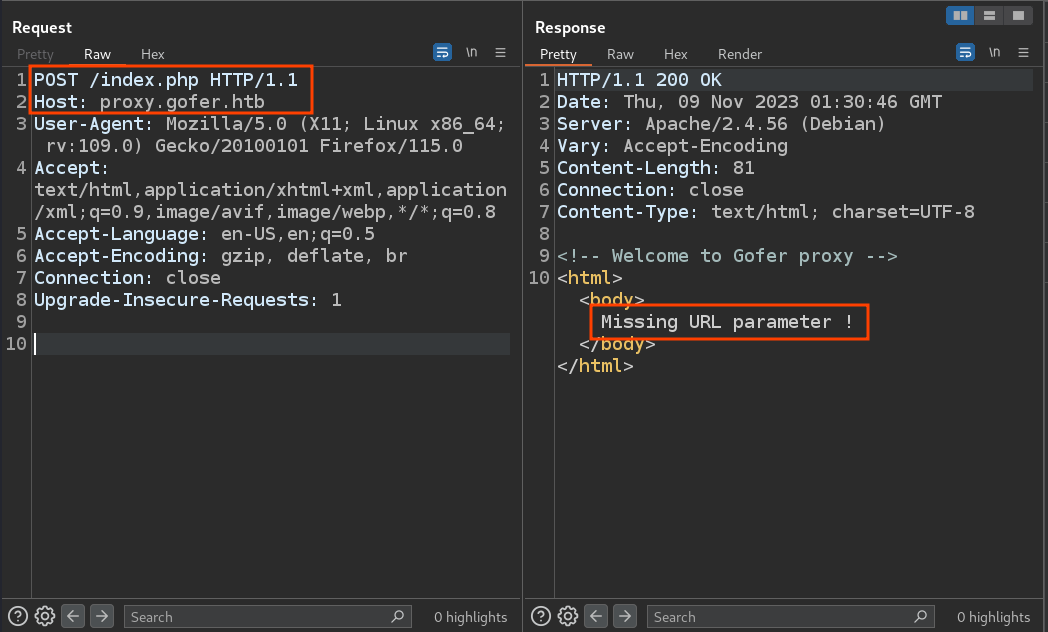Show non-printable characters in Response panel
The image size is (1048, 632).
click(995, 53)
